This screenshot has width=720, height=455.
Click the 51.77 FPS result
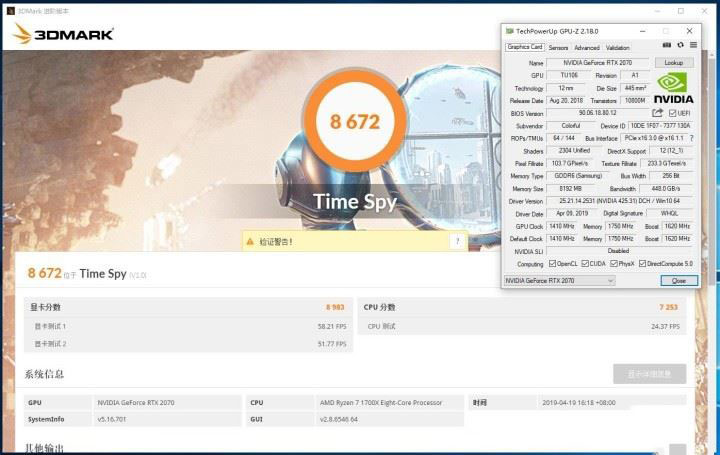point(332,344)
